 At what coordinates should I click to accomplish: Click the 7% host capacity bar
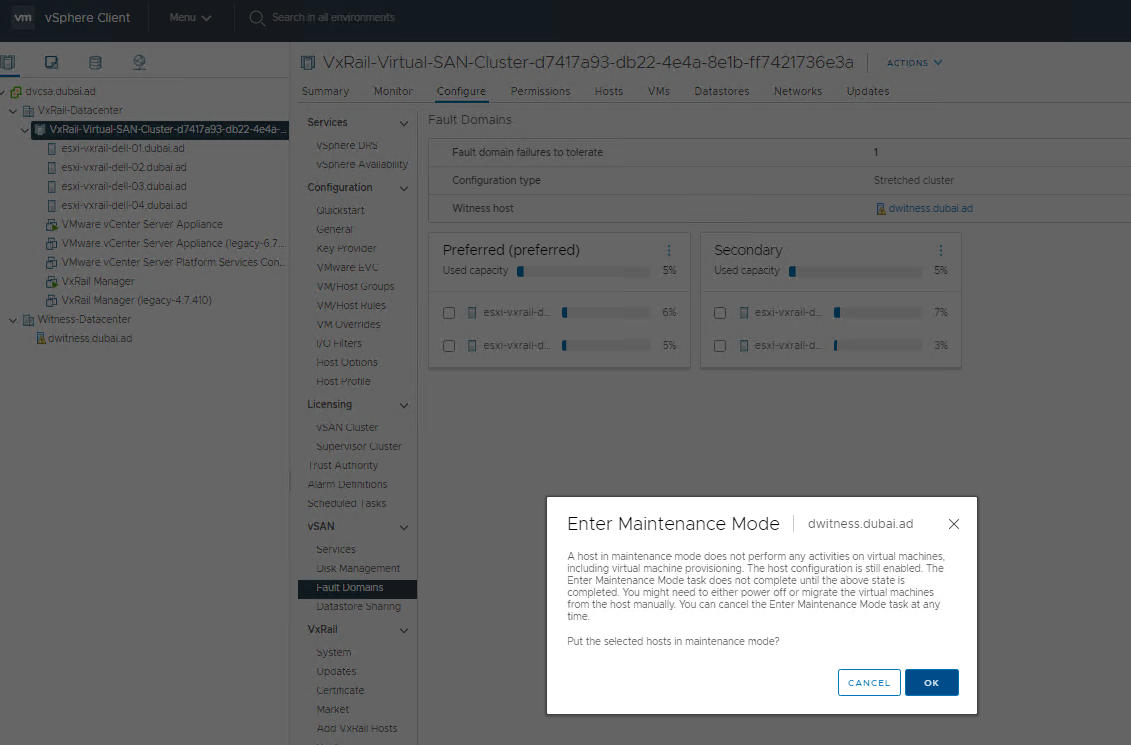click(878, 313)
